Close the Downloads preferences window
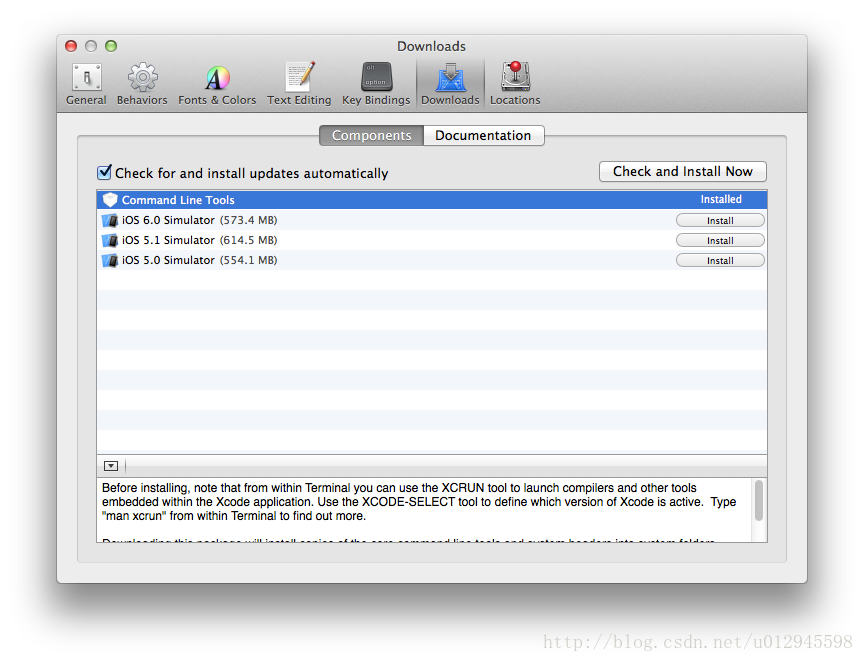 click(x=71, y=46)
